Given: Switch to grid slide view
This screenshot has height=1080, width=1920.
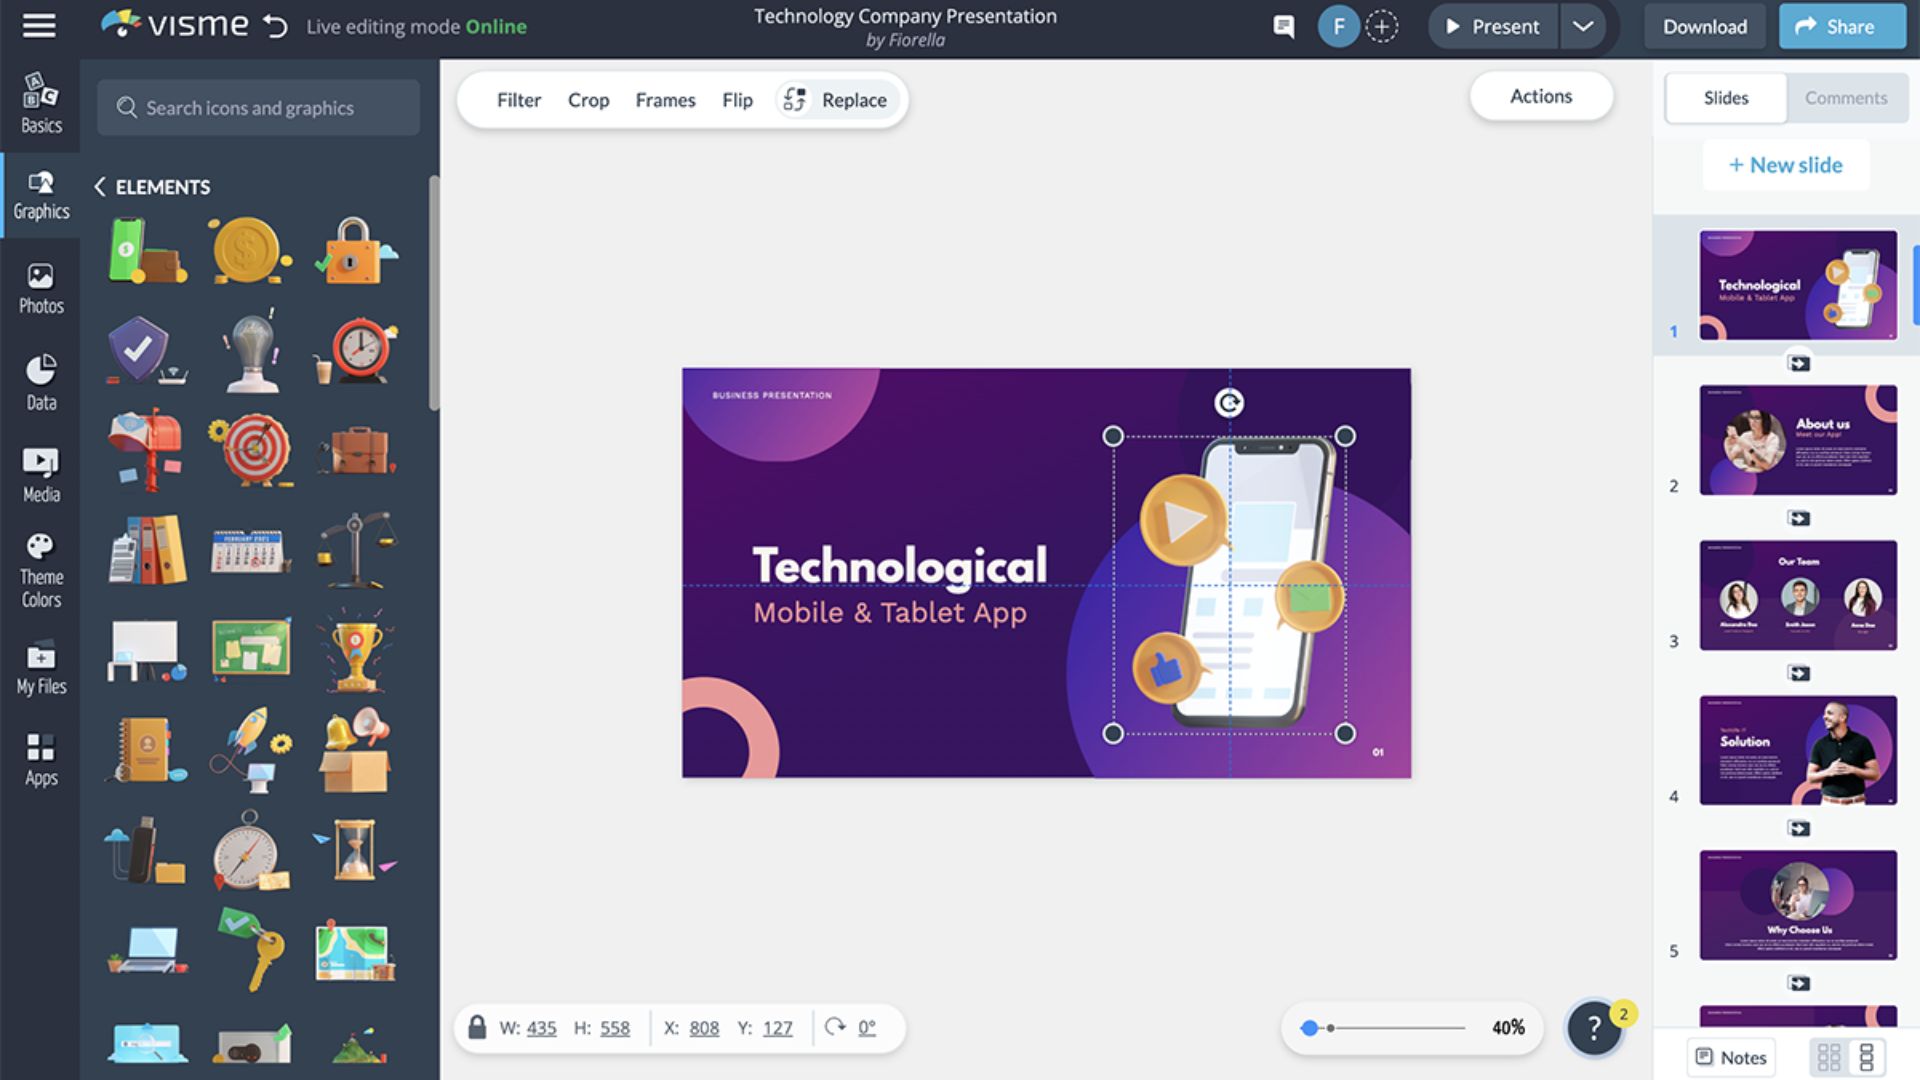Looking at the screenshot, I should [1829, 1057].
